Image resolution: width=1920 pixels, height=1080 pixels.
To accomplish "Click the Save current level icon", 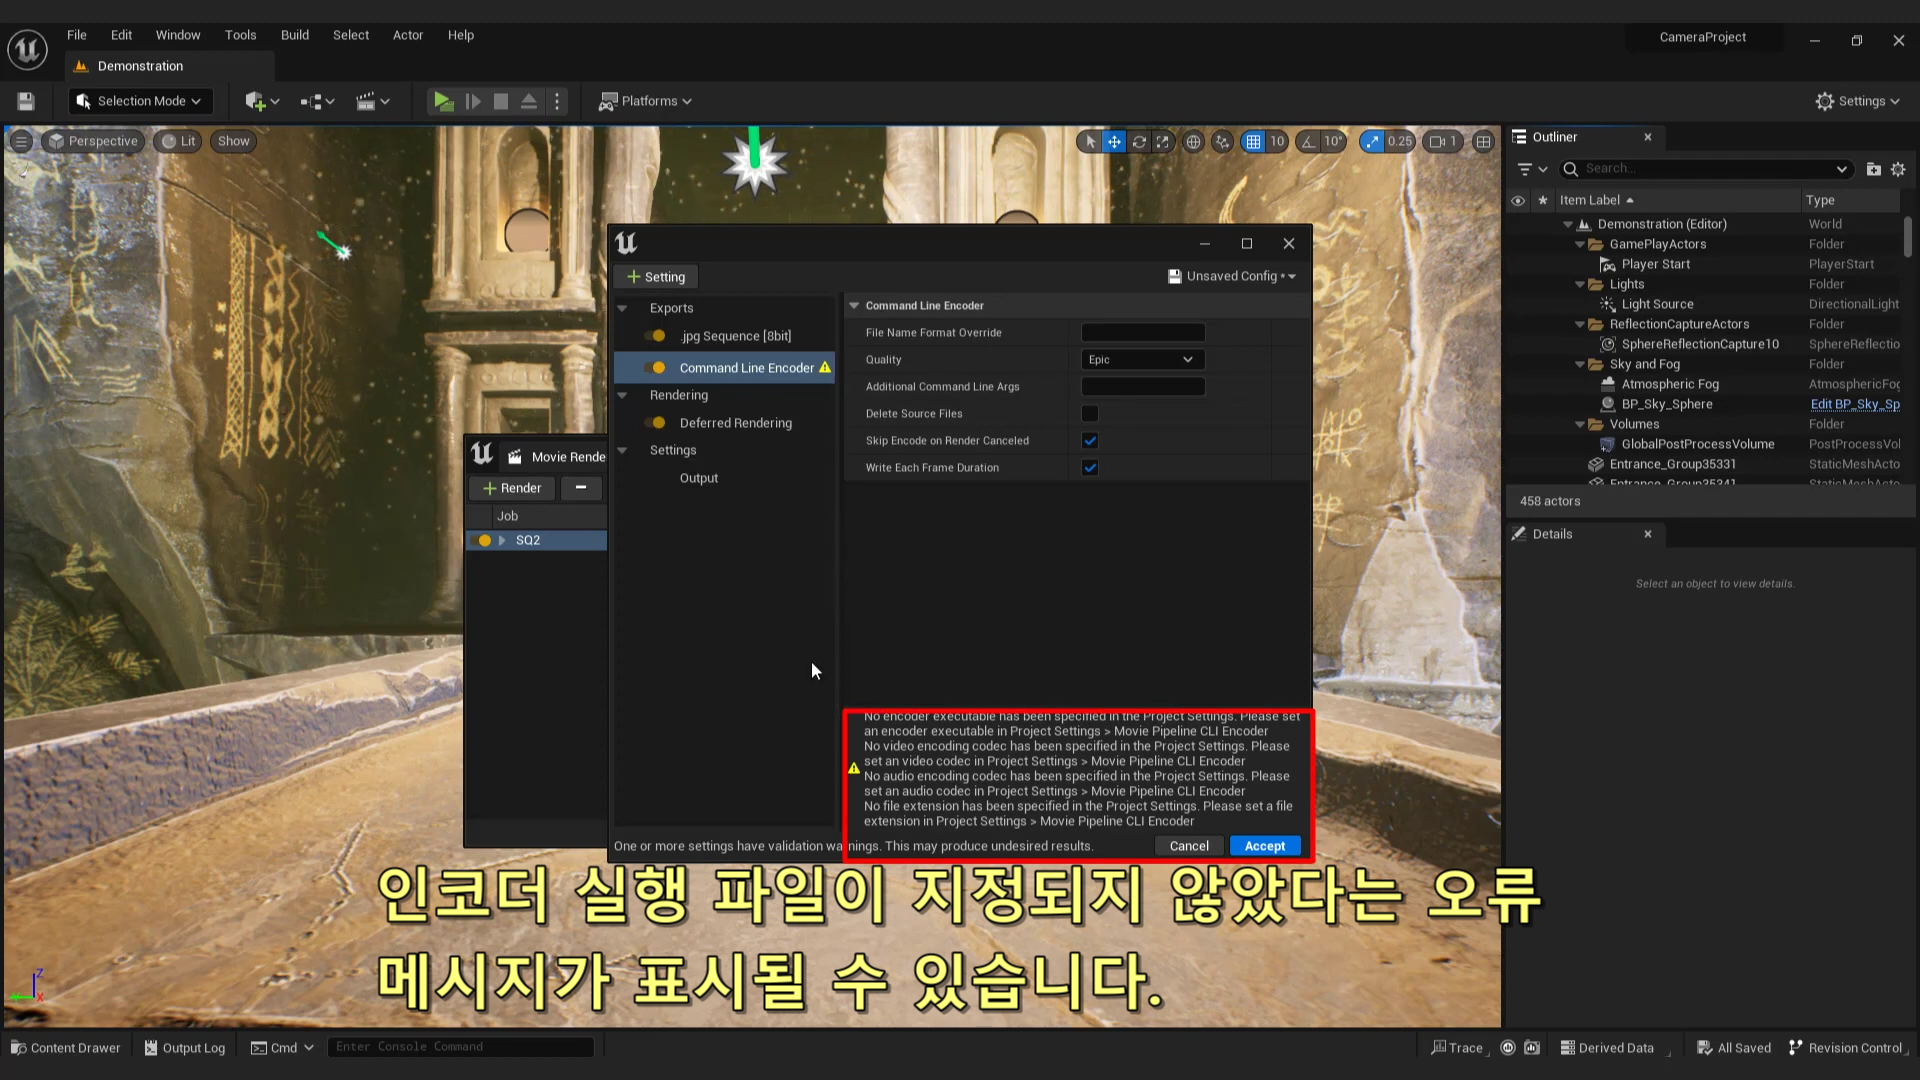I will point(26,101).
